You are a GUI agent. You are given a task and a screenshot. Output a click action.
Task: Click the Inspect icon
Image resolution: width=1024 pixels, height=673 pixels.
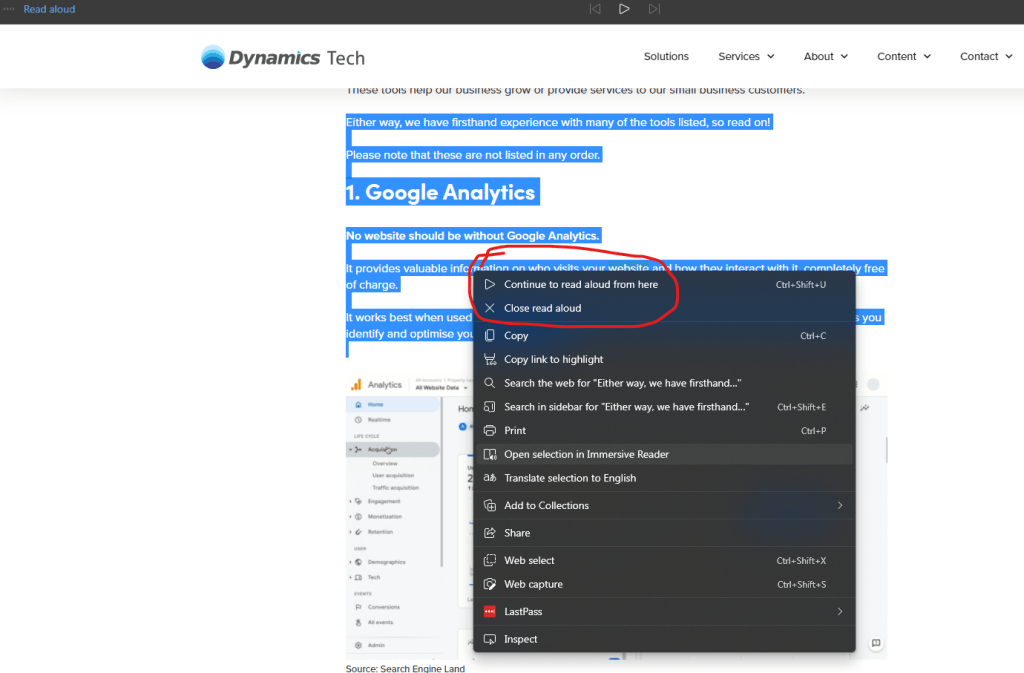(490, 639)
